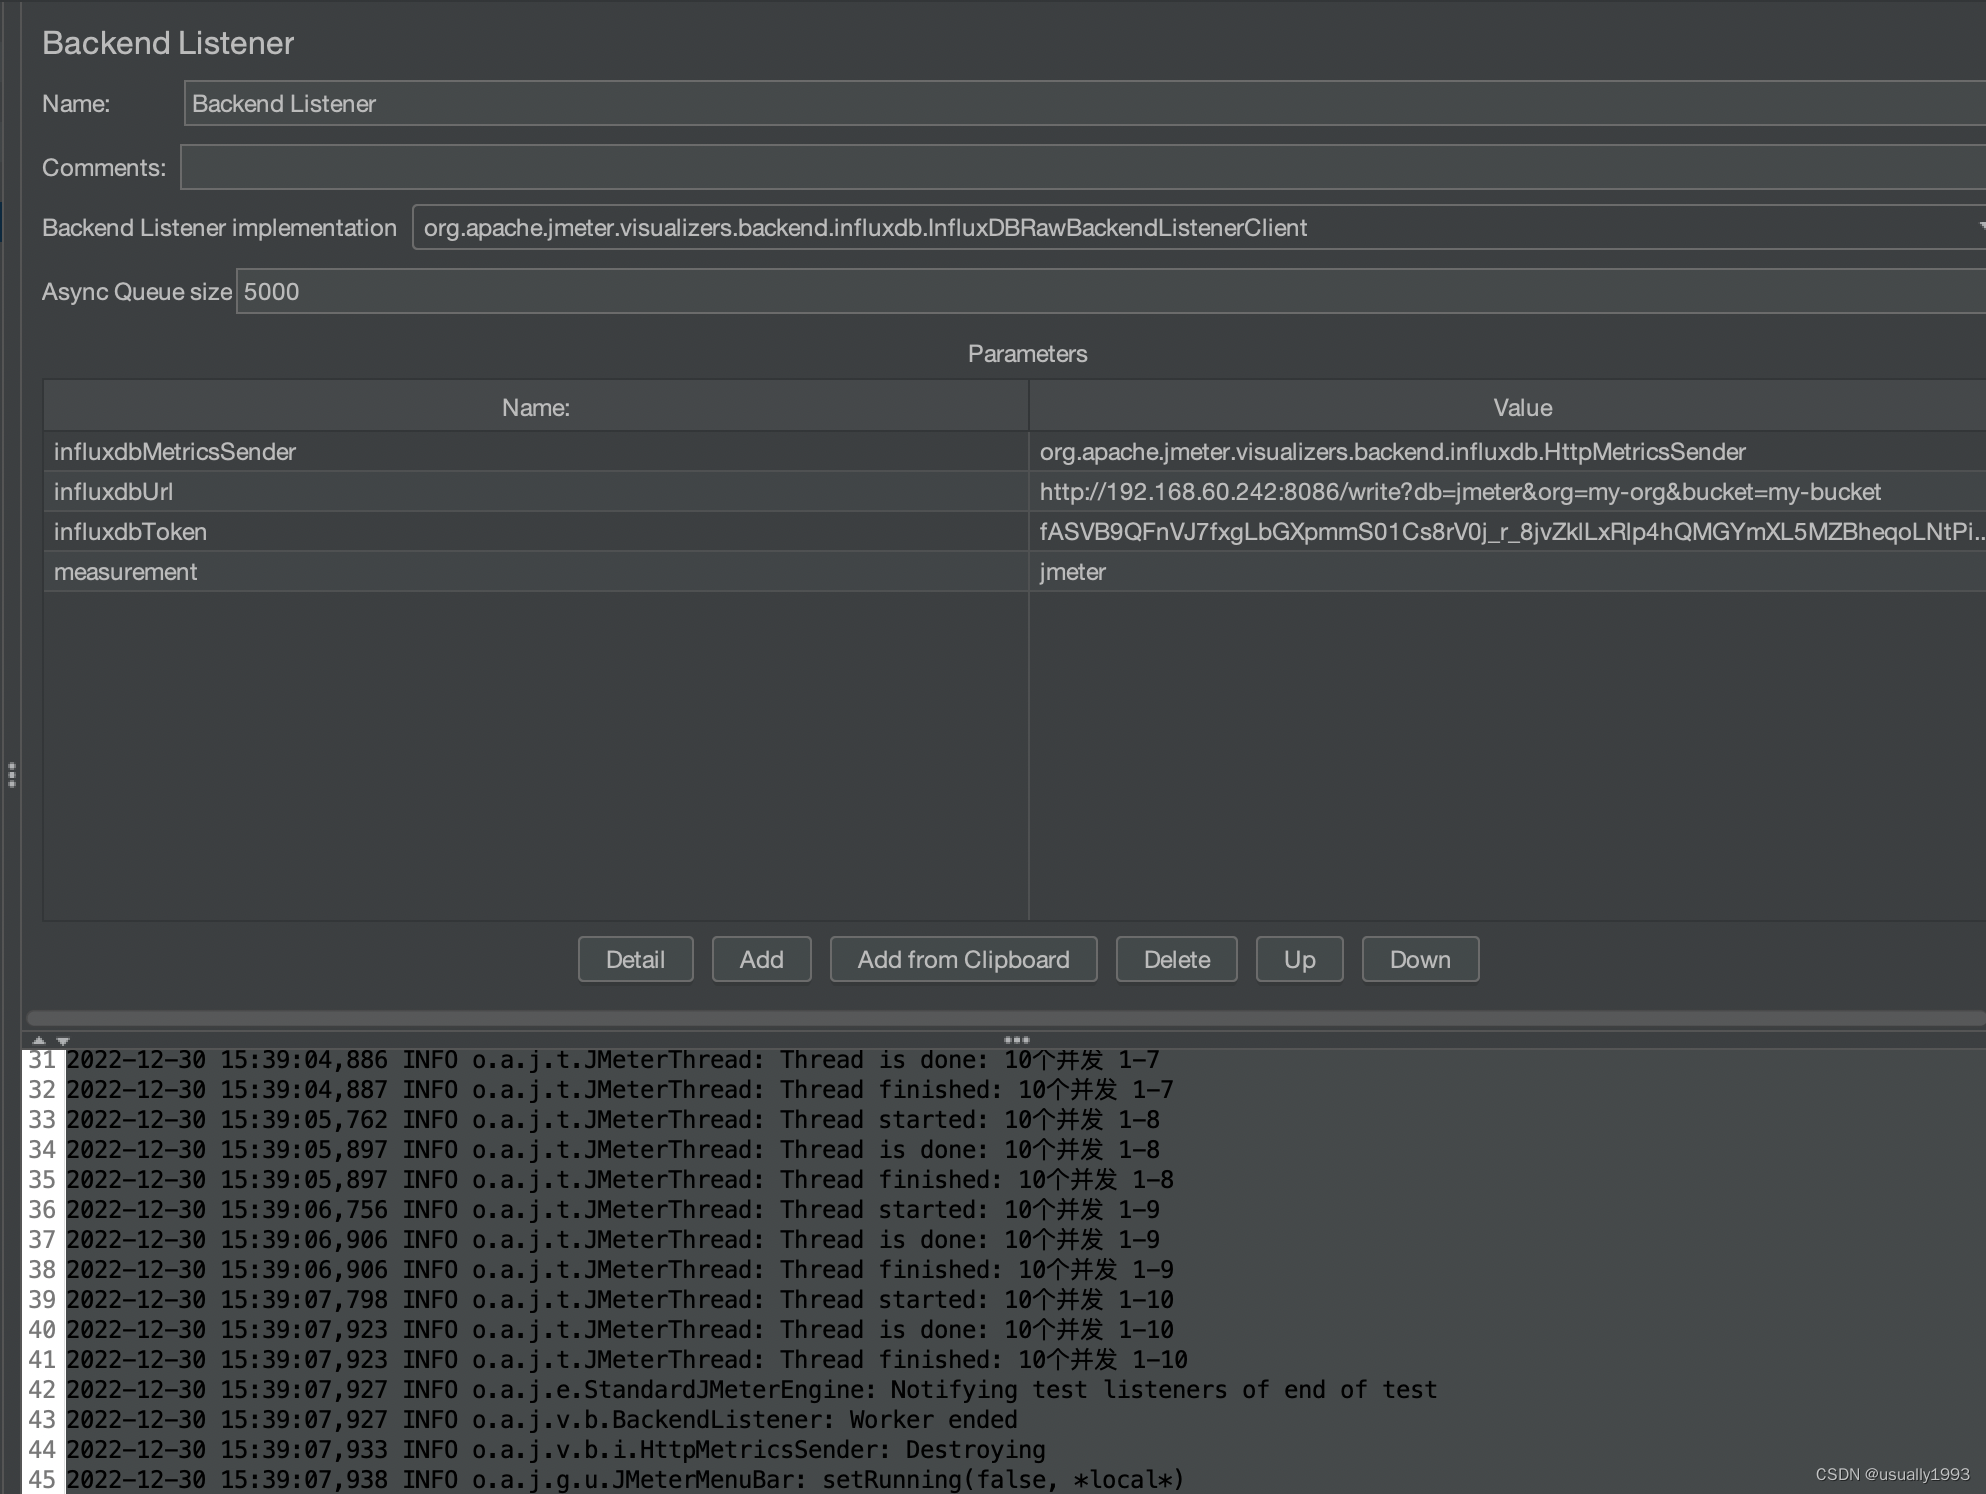Click log line 36 Thread started 1-9
This screenshot has height=1494, width=1986.
tap(613, 1209)
